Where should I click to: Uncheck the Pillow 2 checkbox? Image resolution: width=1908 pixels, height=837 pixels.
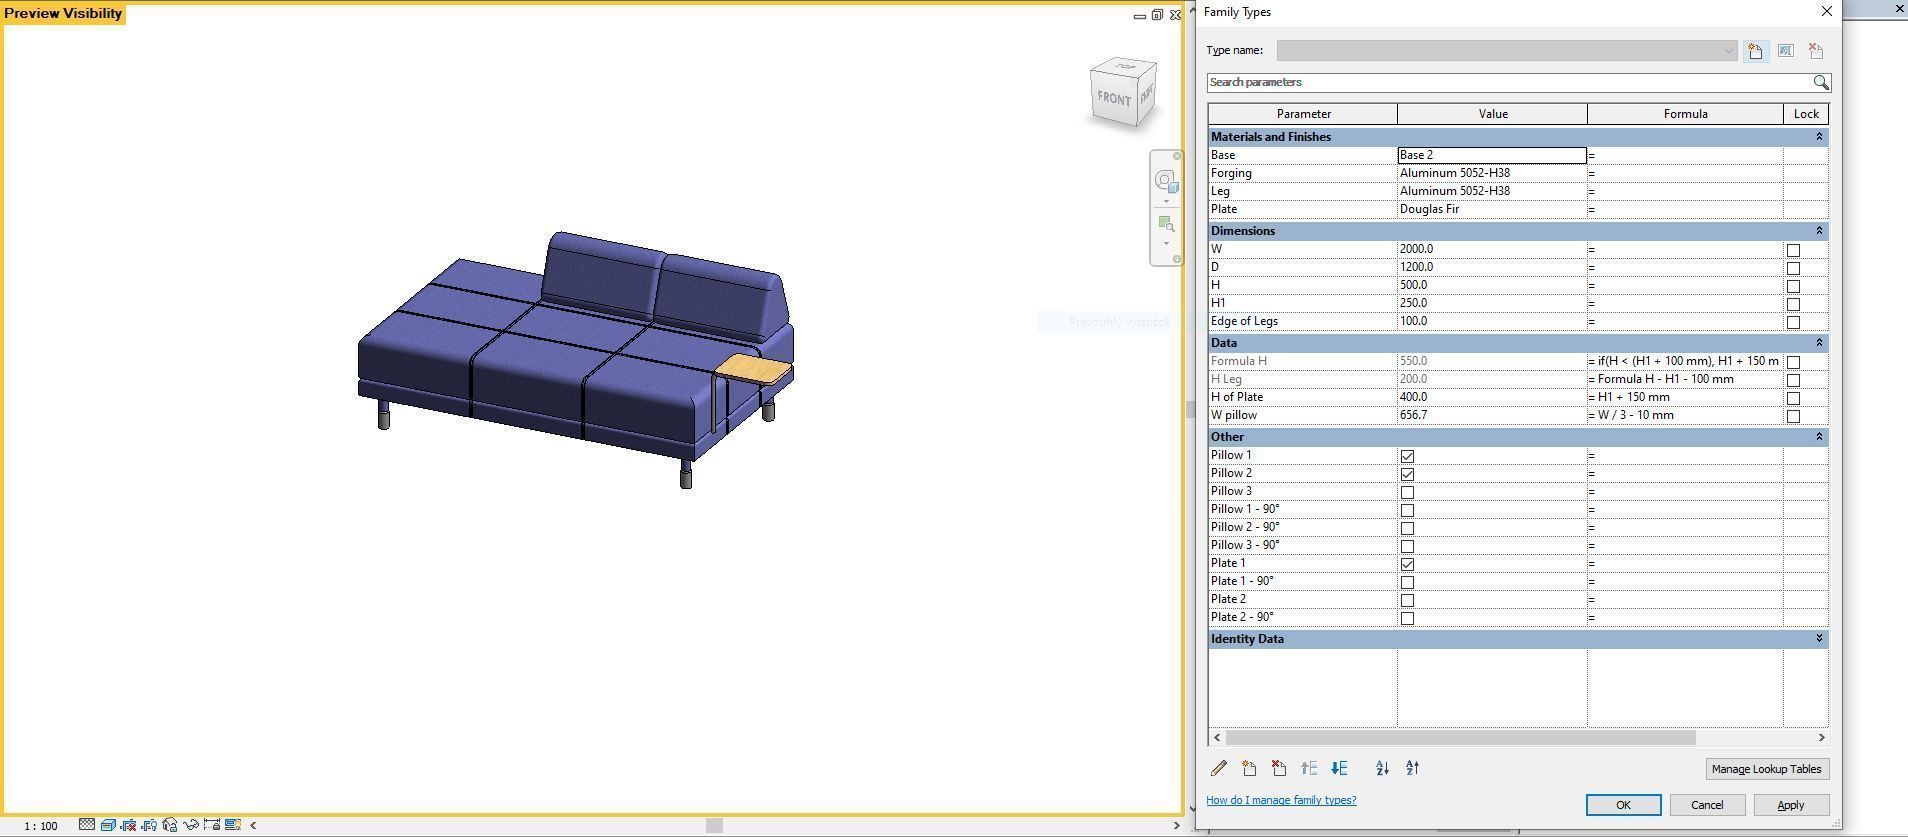[1407, 474]
